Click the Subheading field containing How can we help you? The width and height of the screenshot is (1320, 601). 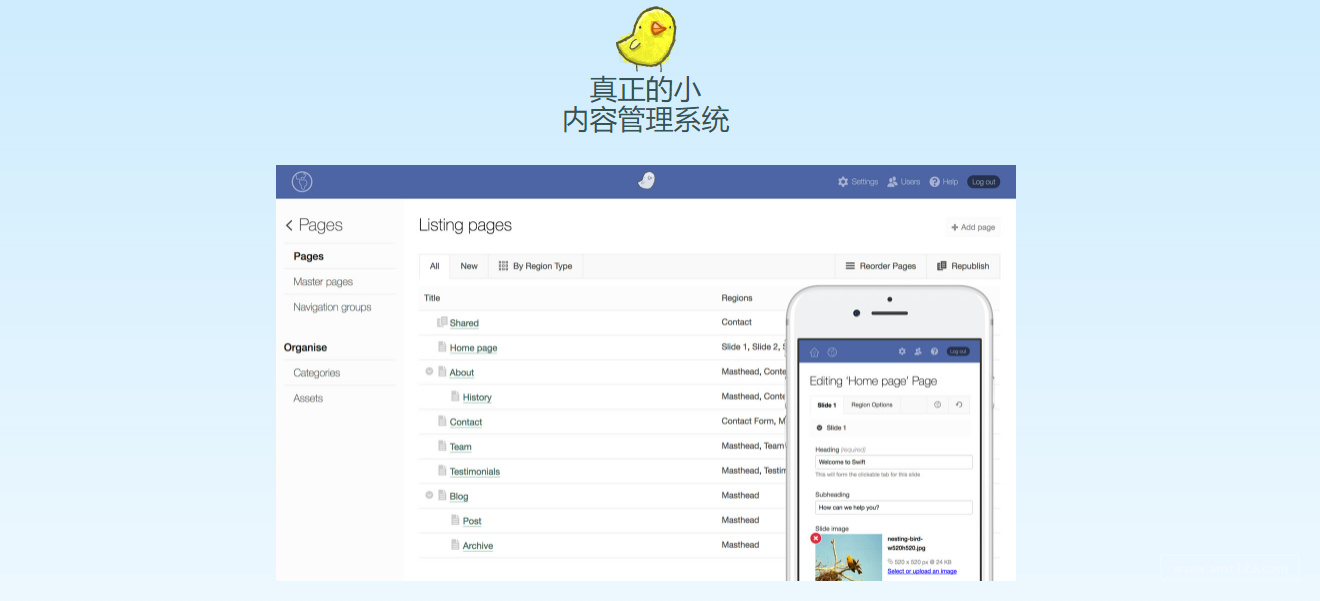tap(894, 507)
